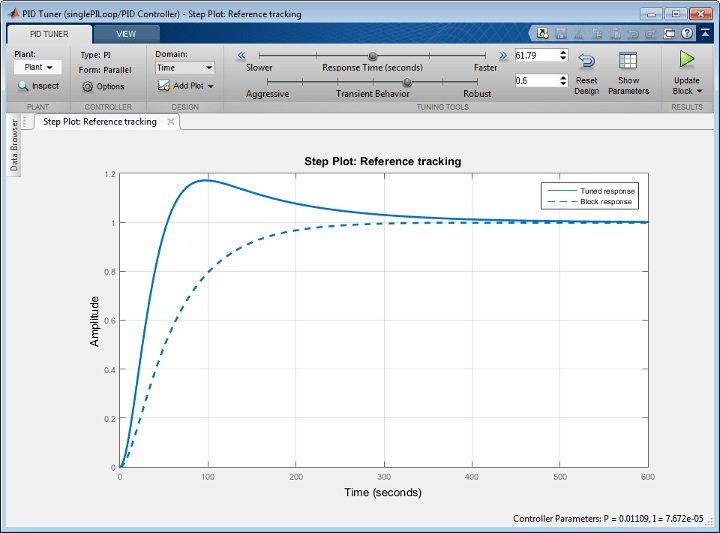
Task: Click the Copy icon in quick access toolbar
Action: click(597, 33)
